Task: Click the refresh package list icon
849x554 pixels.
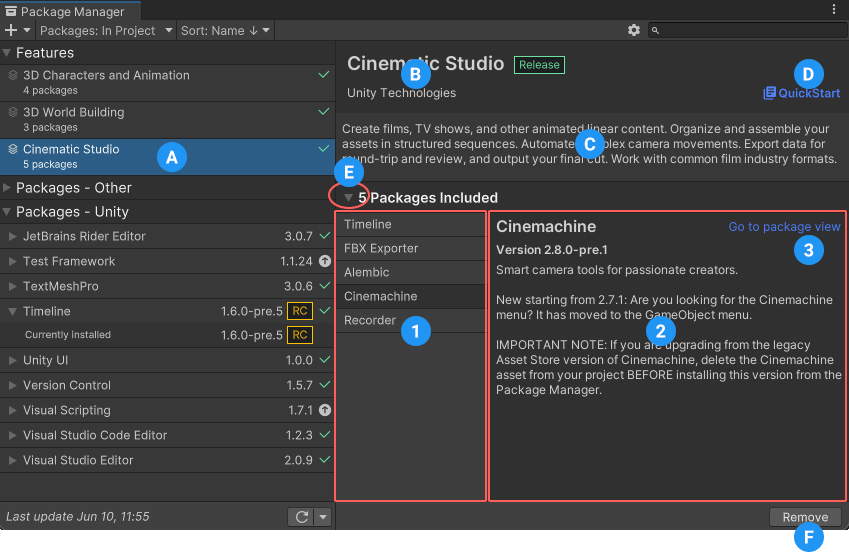Action: [x=301, y=517]
